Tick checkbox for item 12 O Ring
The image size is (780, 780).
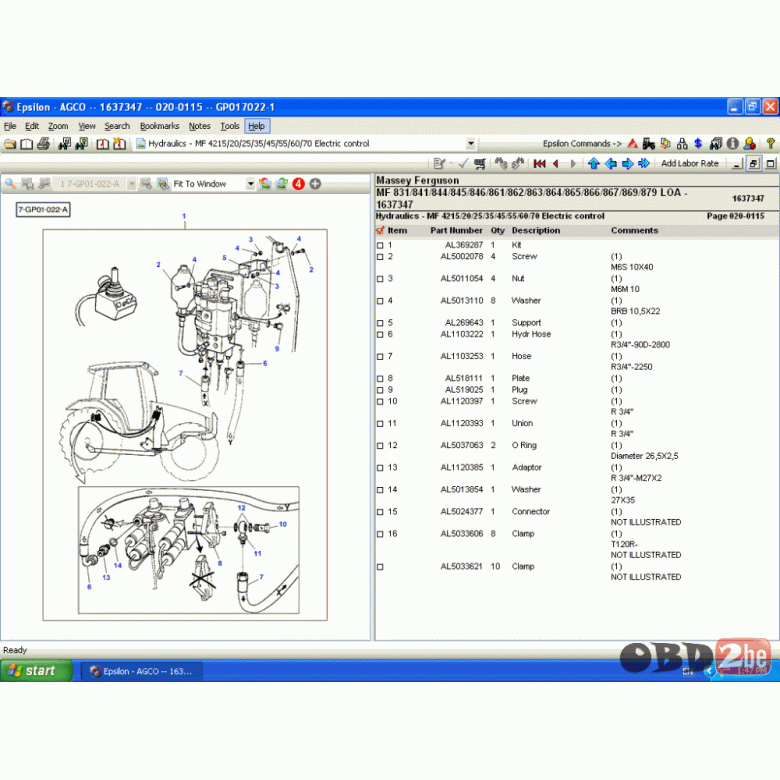pos(380,446)
